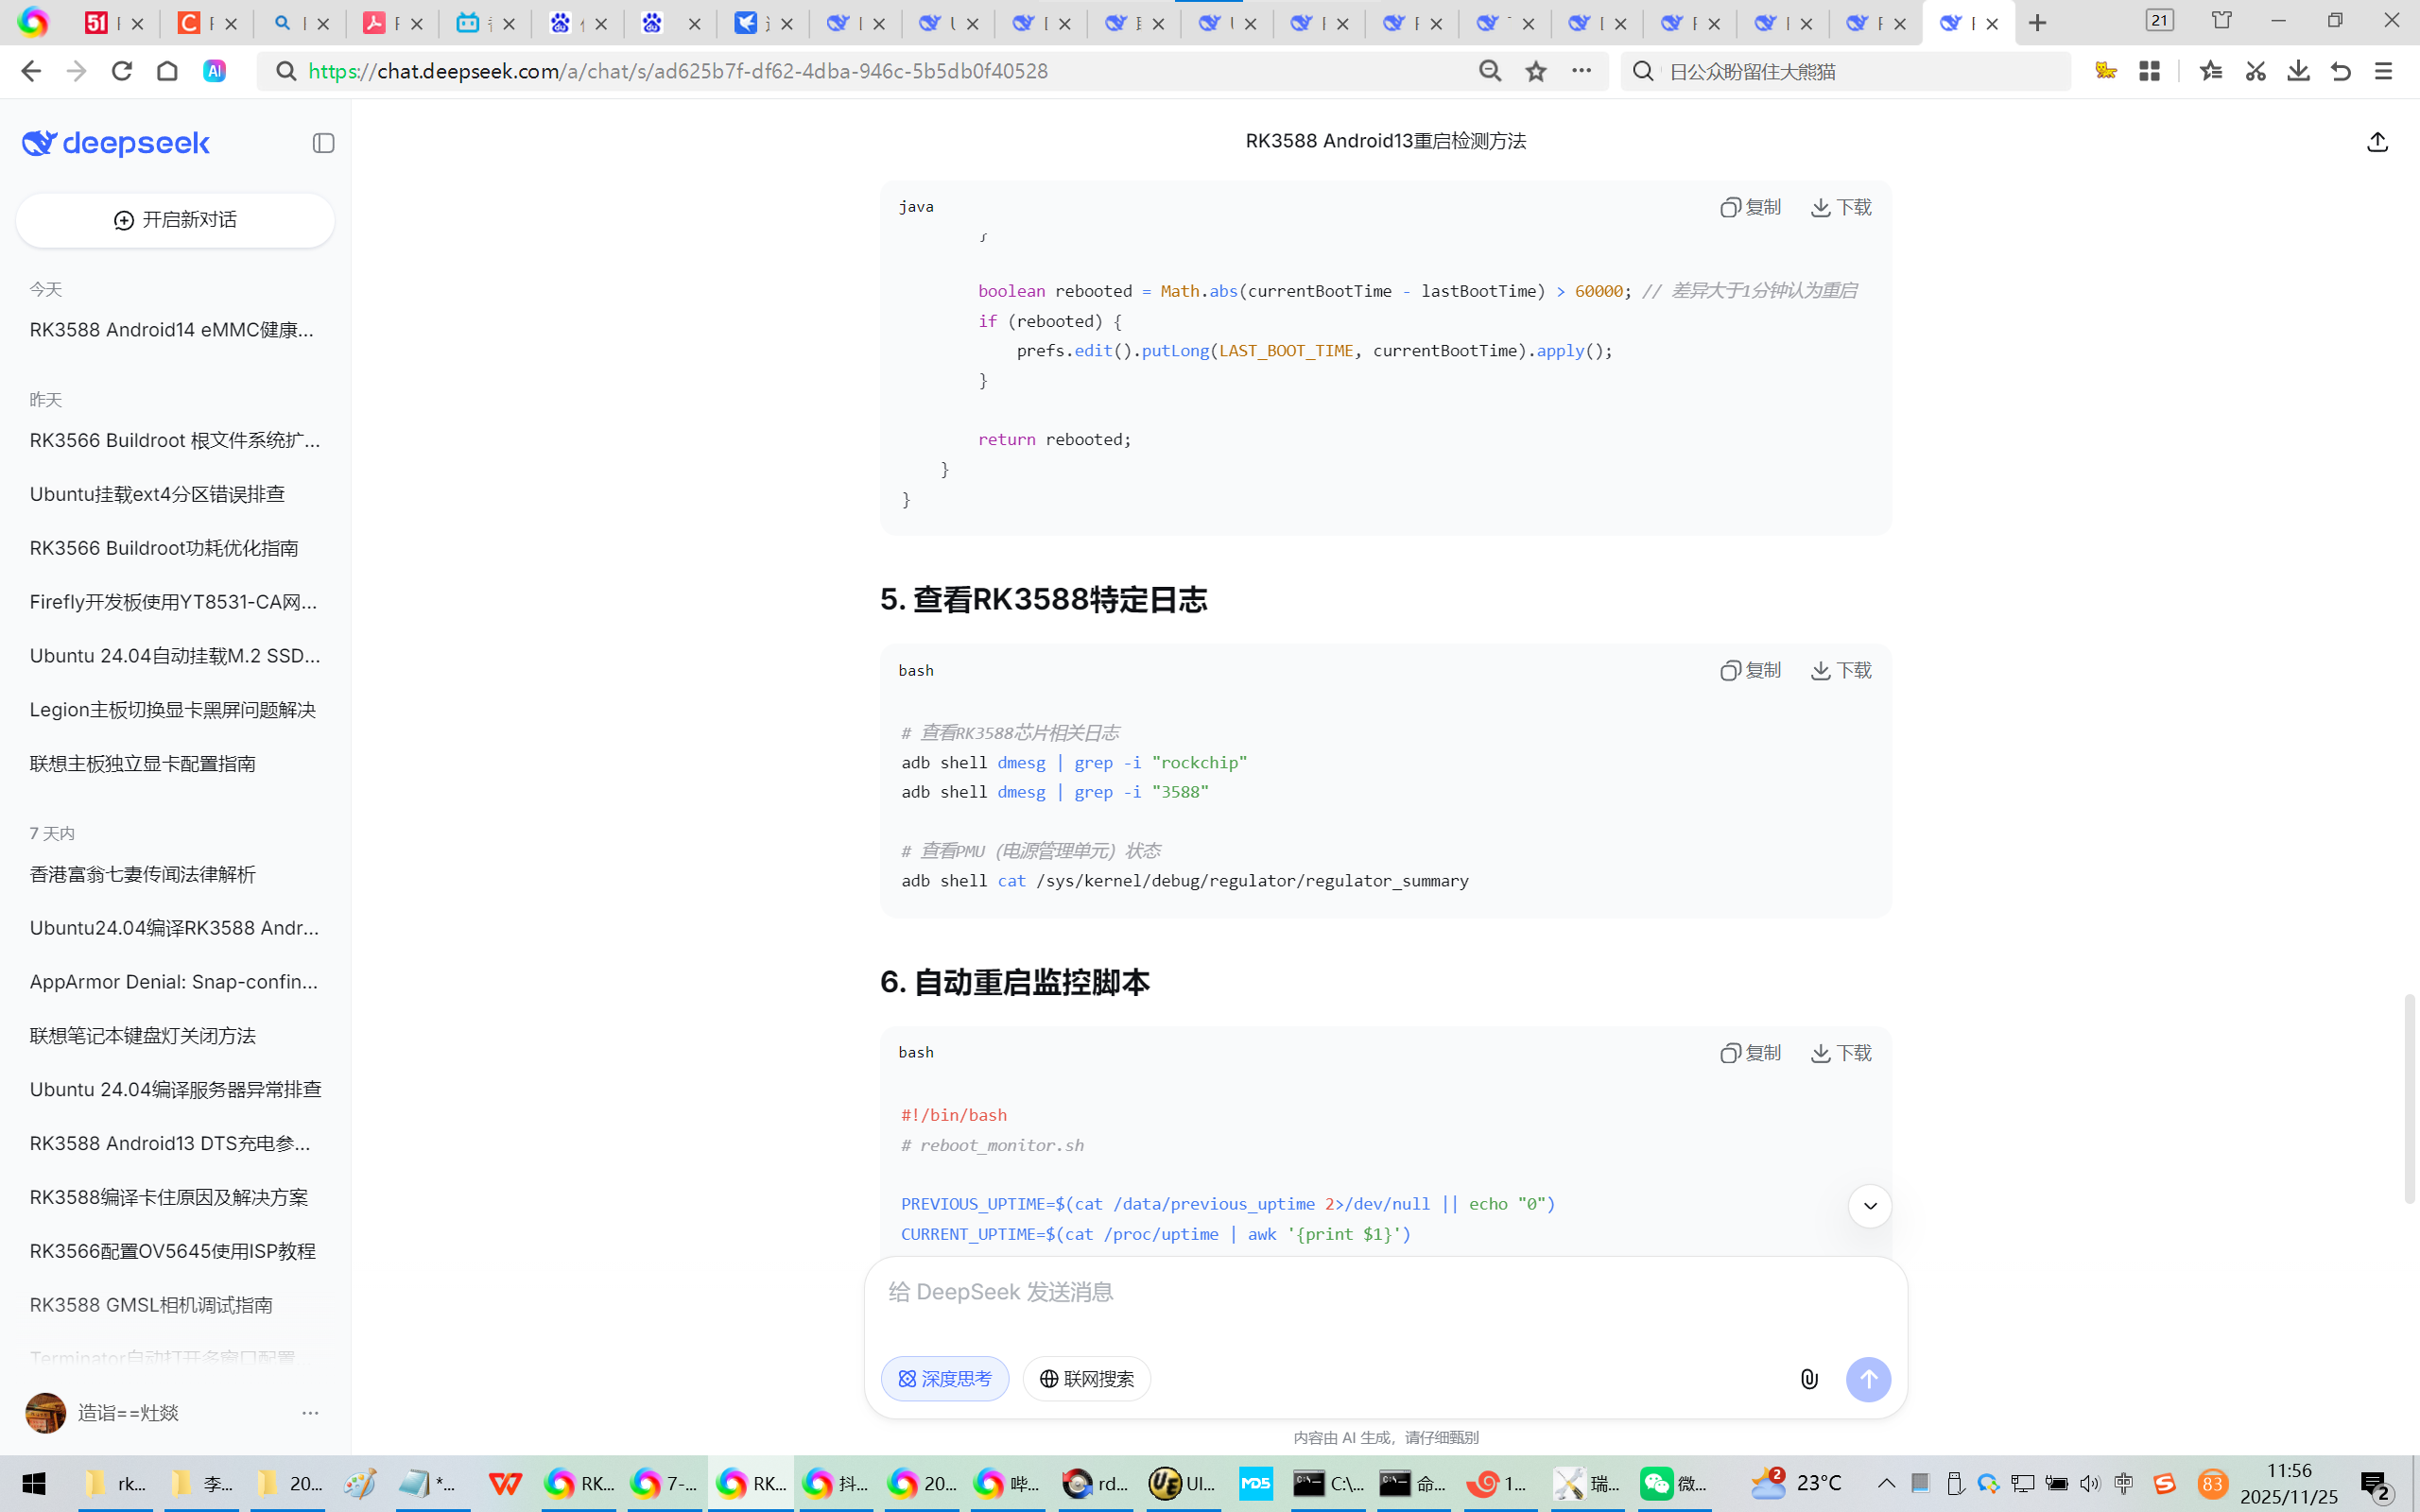Open a new browser tab
This screenshot has width=2420, height=1512.
2037,23
